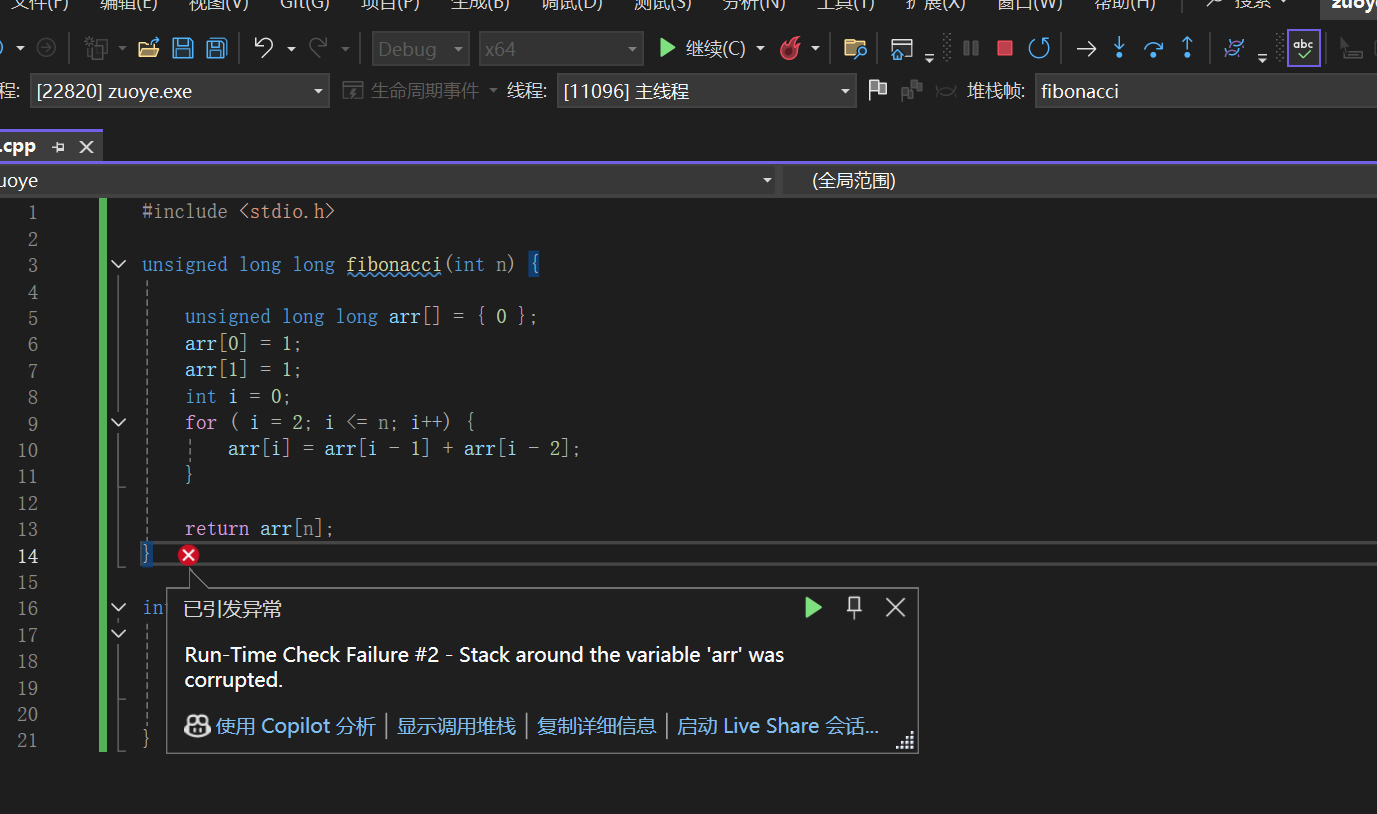Step Into with the down-arrow icon

point(1119,48)
